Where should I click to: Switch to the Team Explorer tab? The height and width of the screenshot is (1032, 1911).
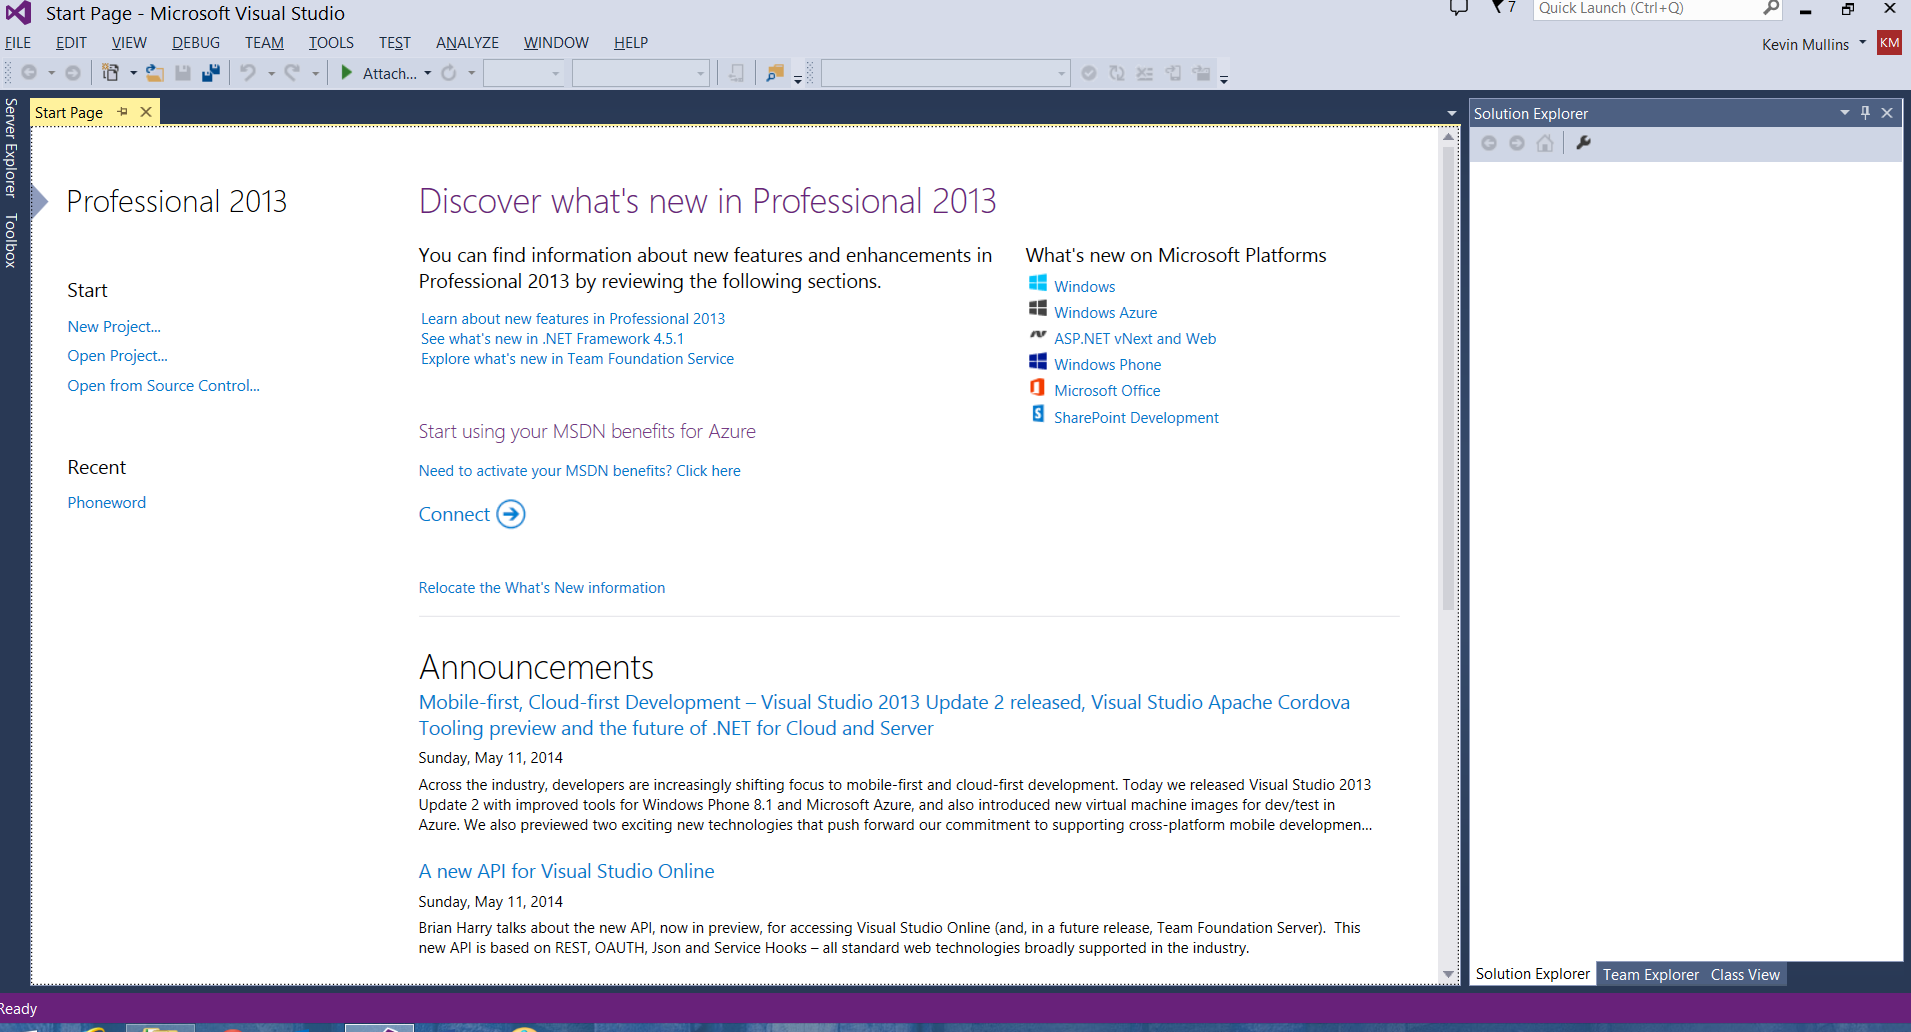(x=1650, y=974)
